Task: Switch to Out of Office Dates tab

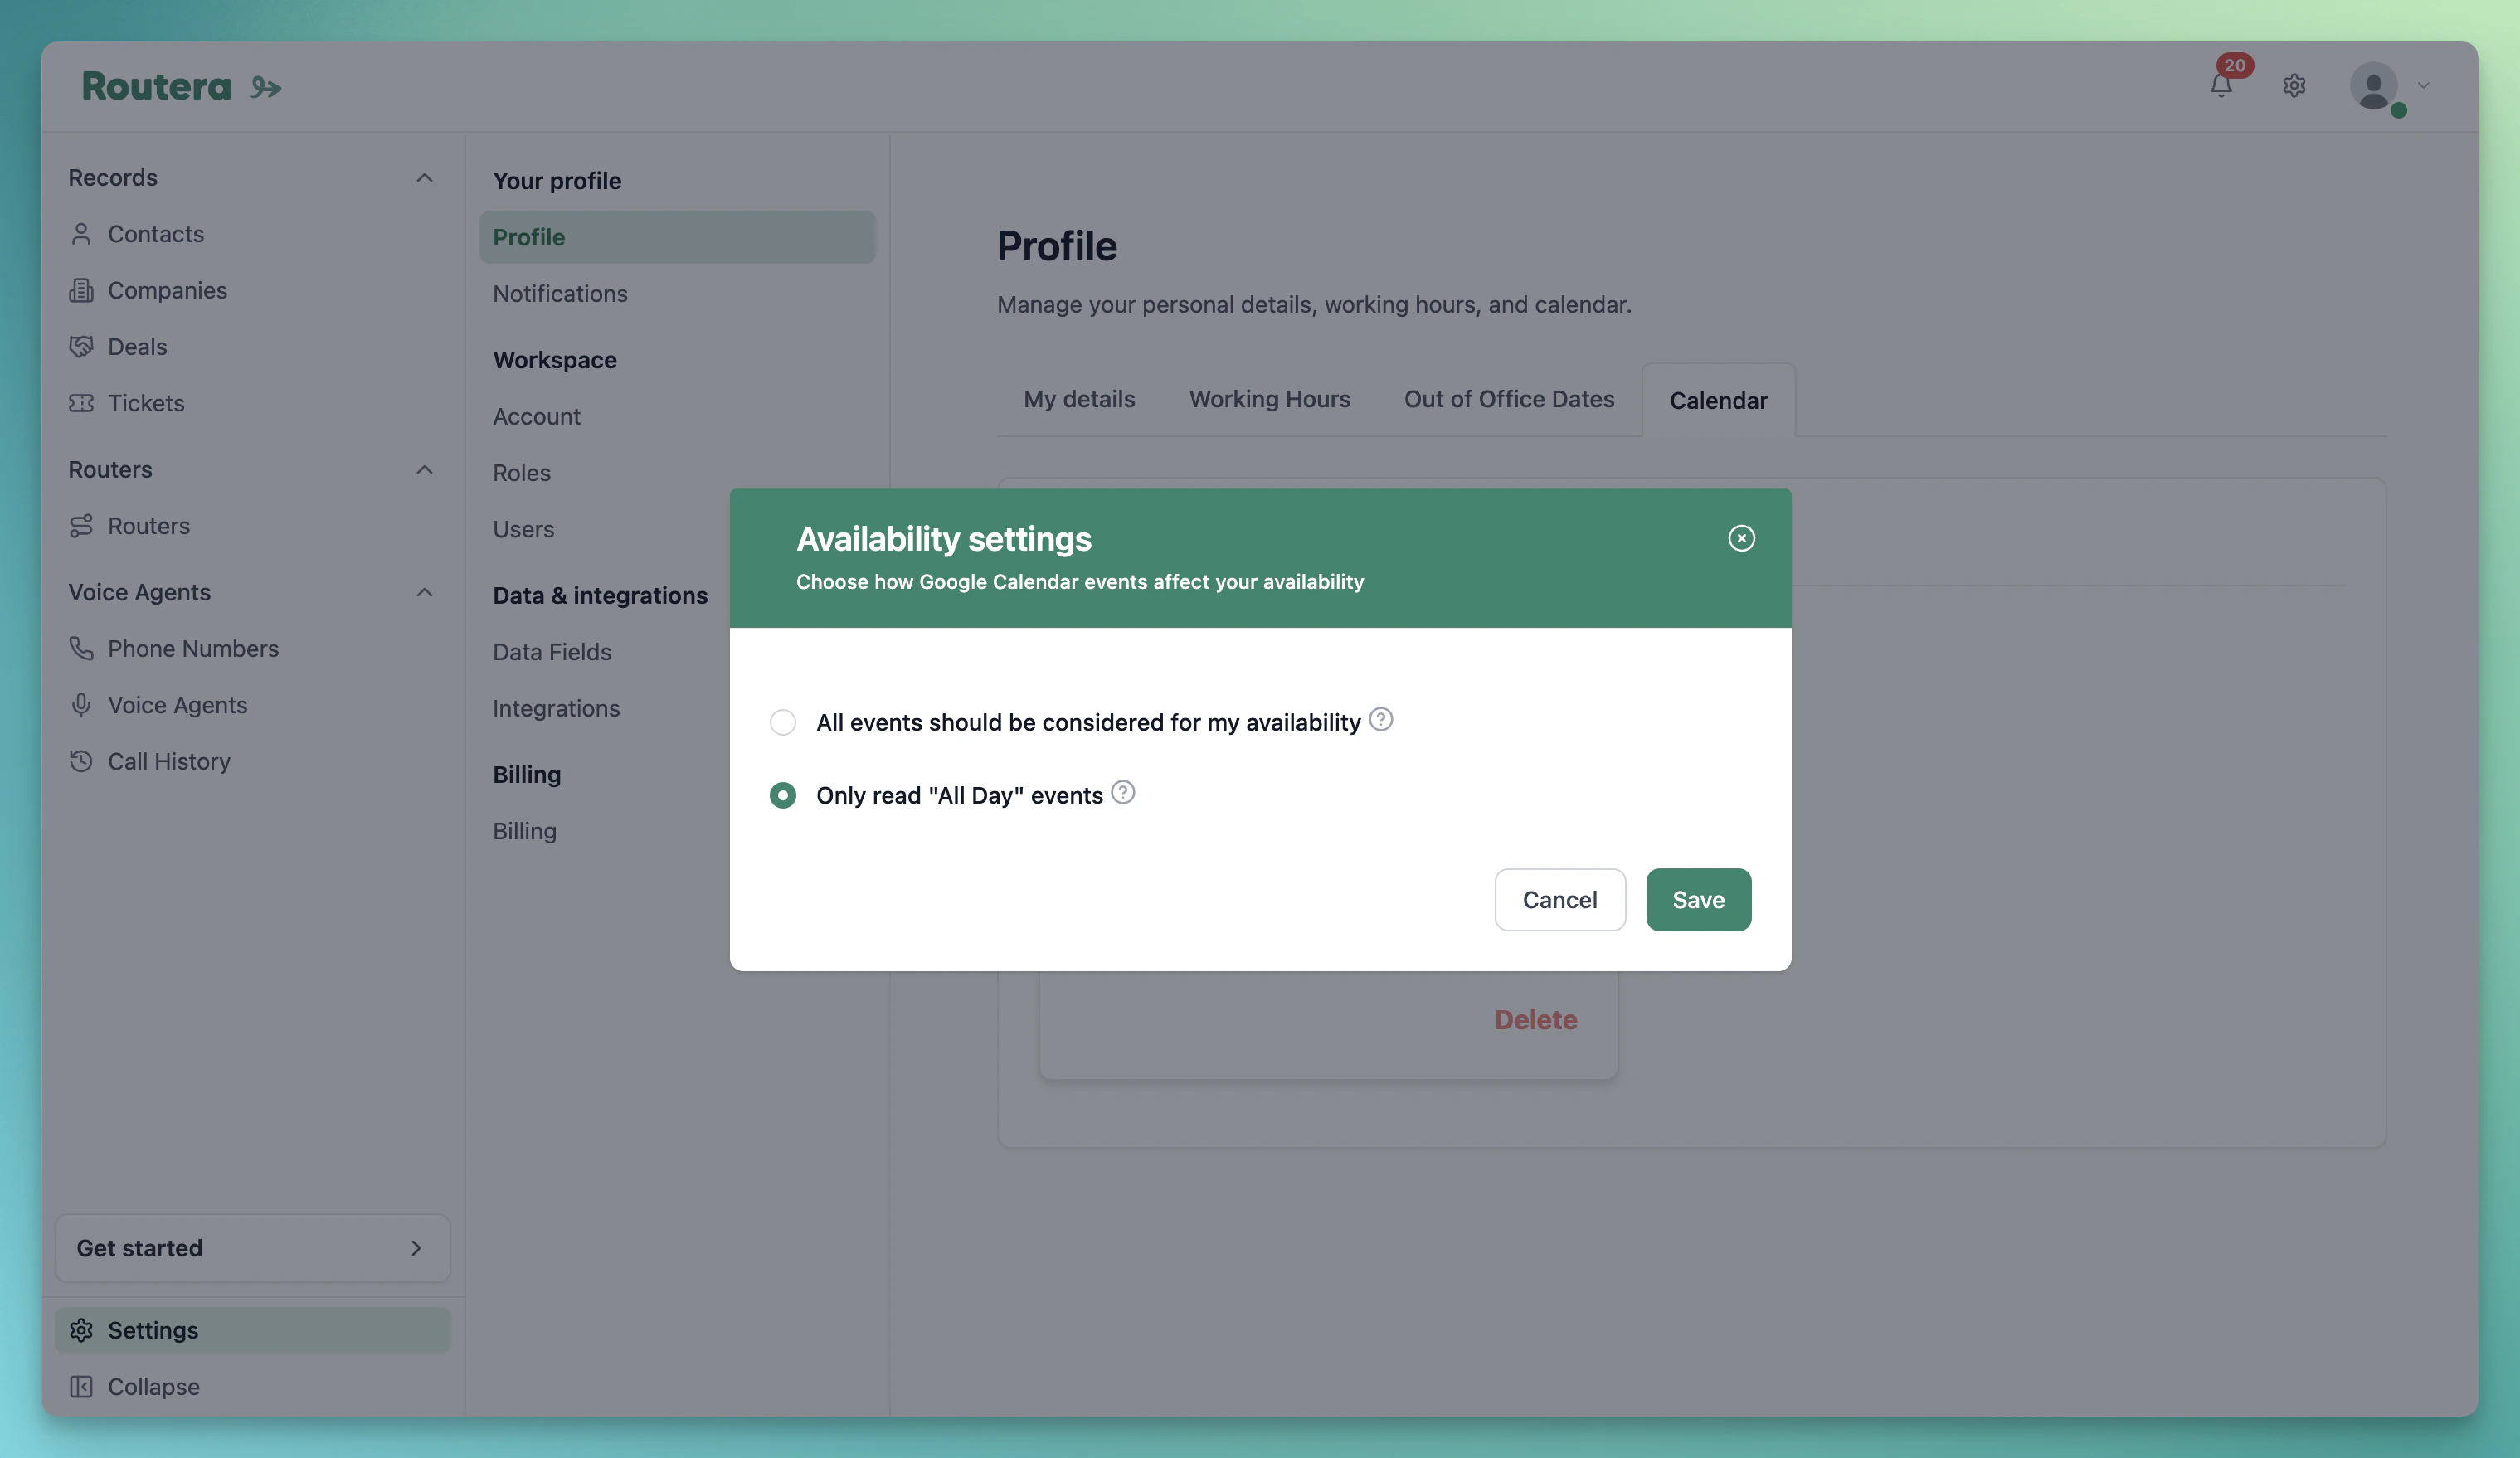Action: pyautogui.click(x=1509, y=399)
